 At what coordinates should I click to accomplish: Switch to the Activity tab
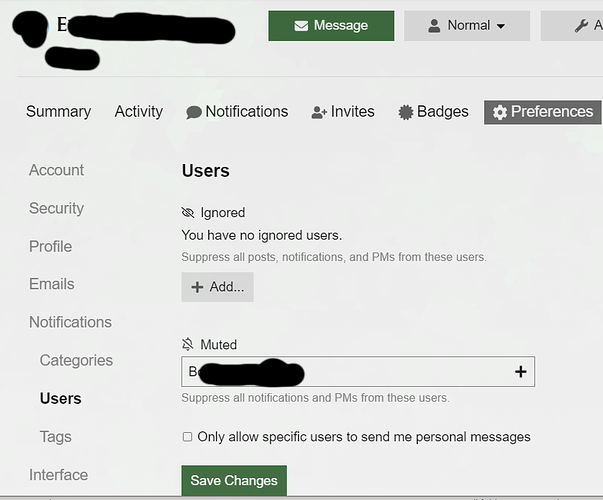(138, 112)
